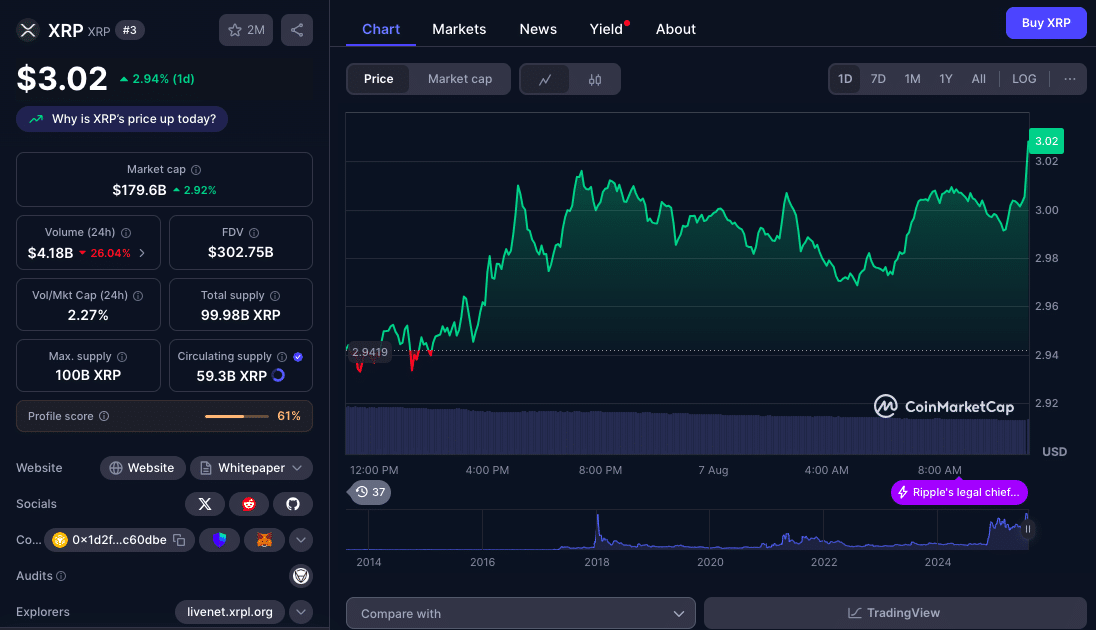Screen dimensions: 1096x630
Task: Click Why is XRP's price up today
Action: pyautogui.click(x=122, y=119)
